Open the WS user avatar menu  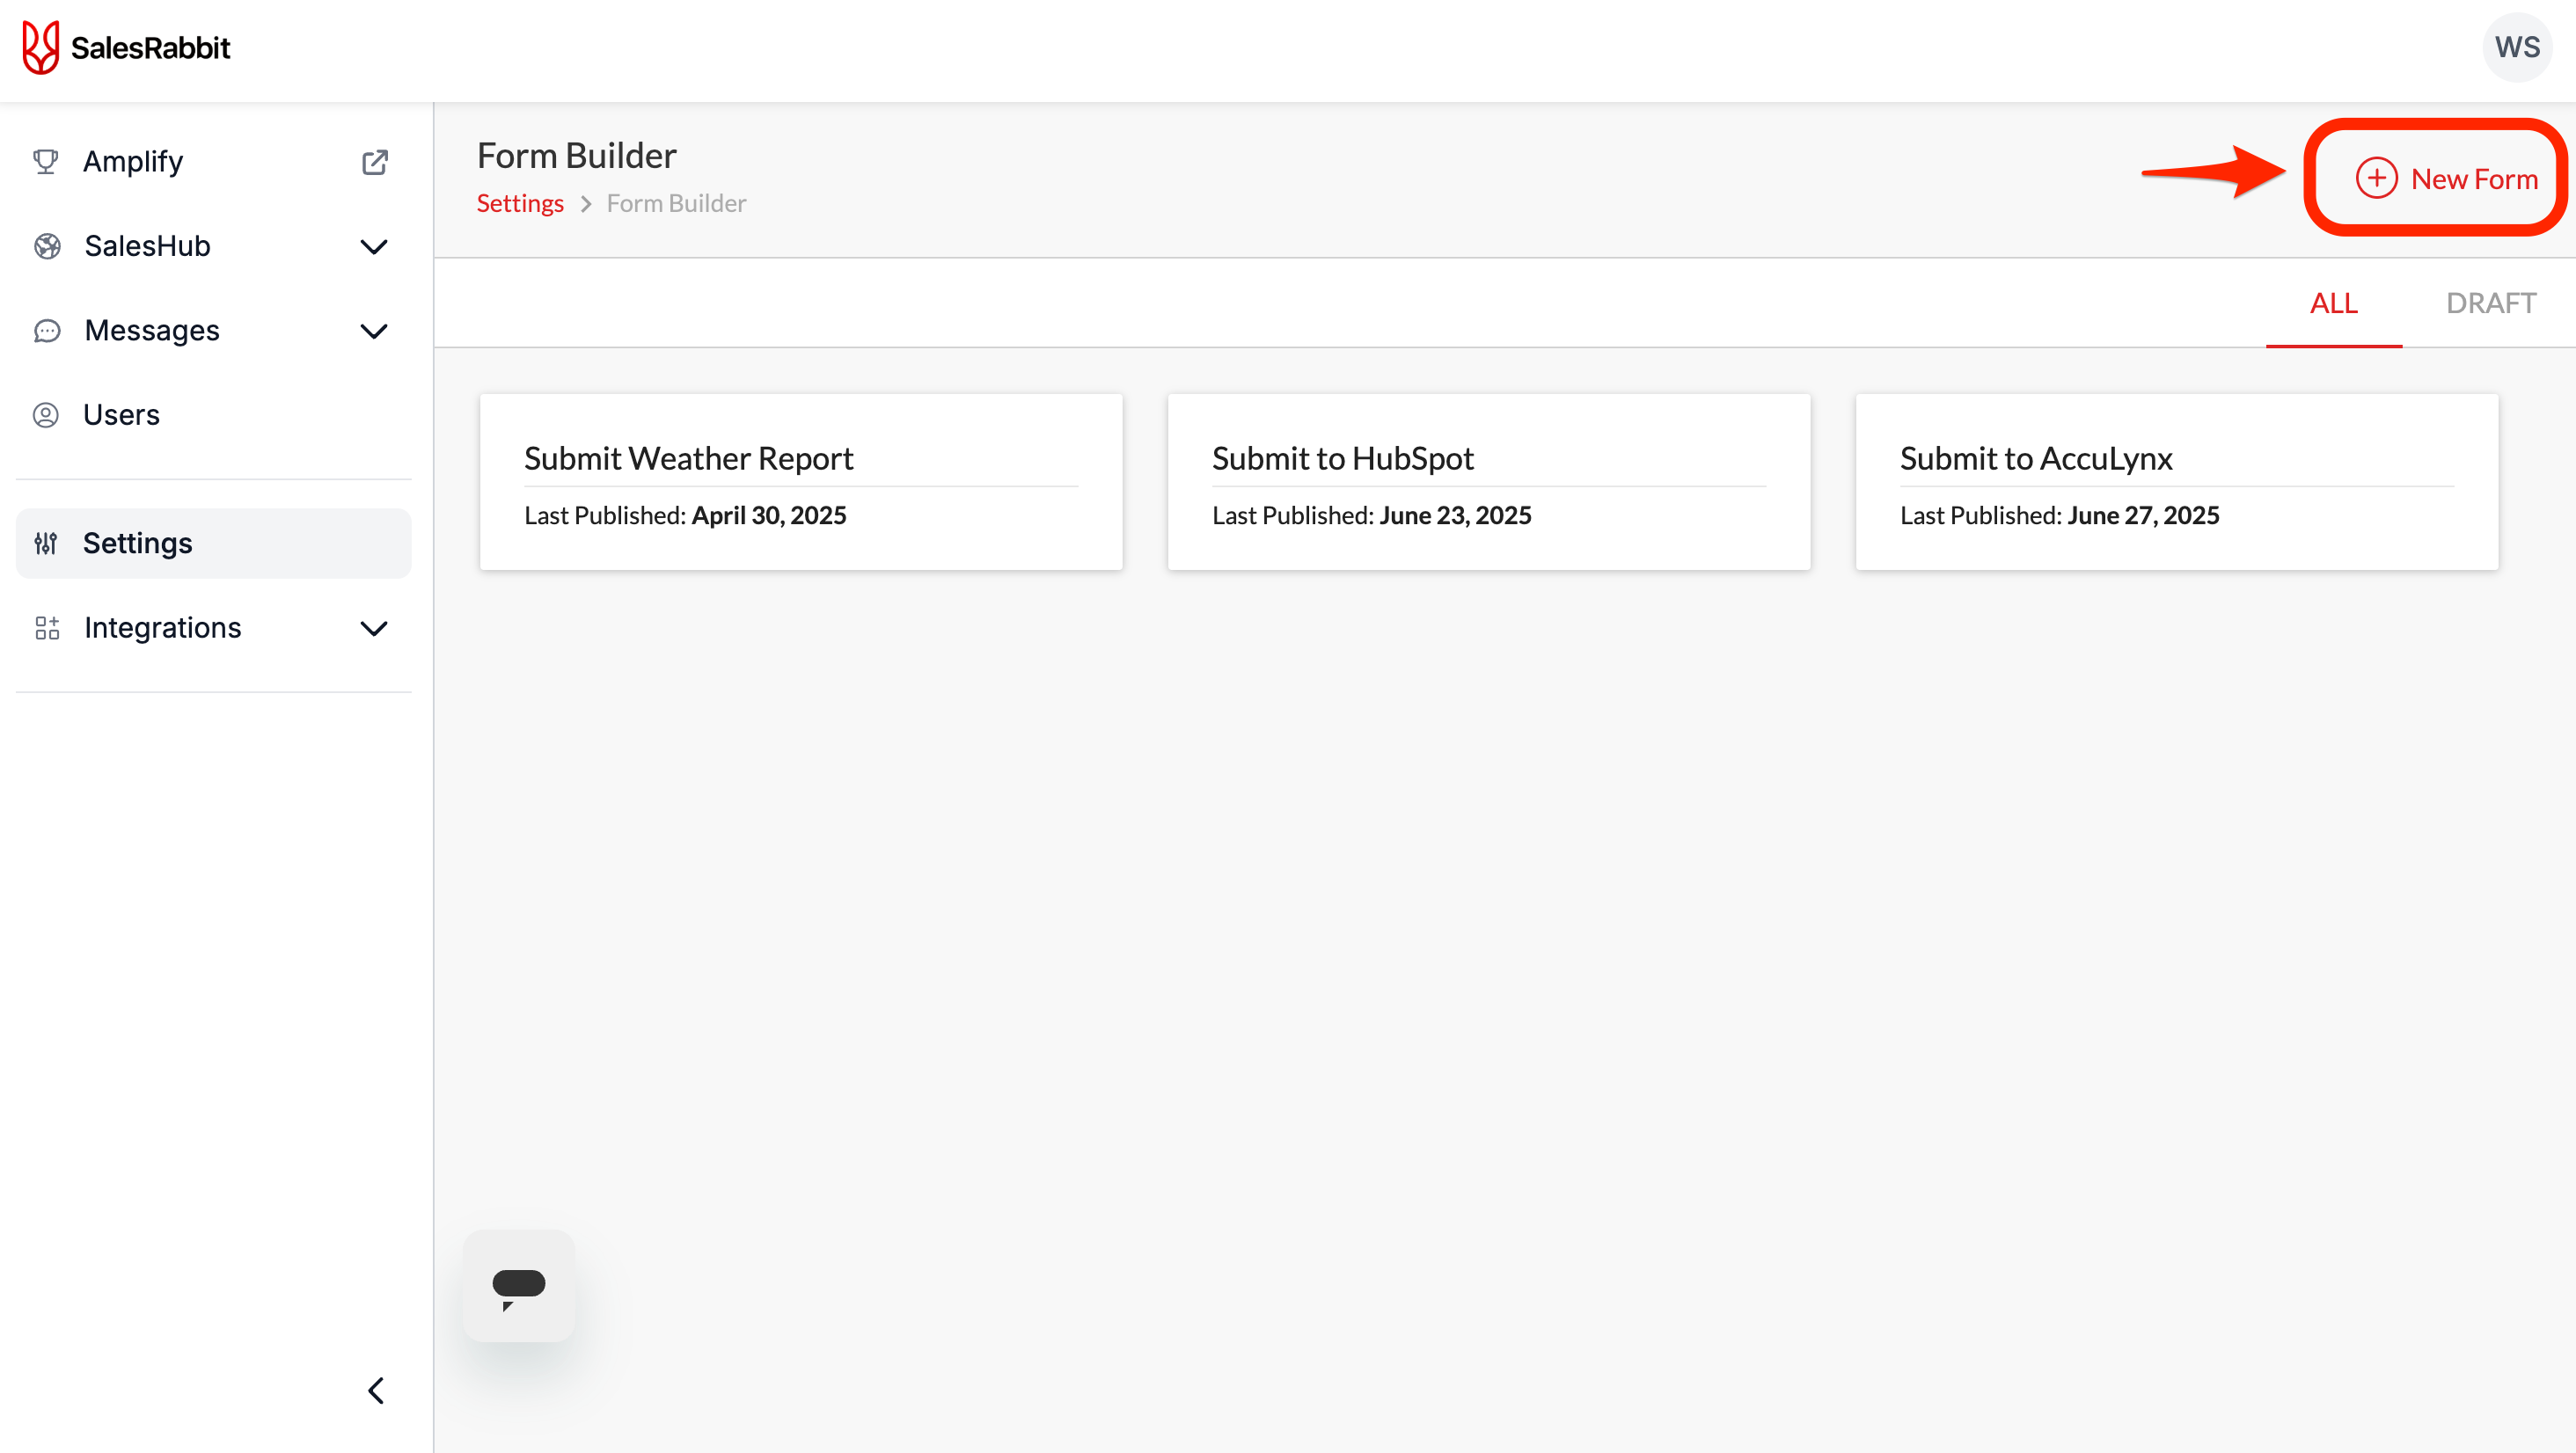(x=2517, y=47)
